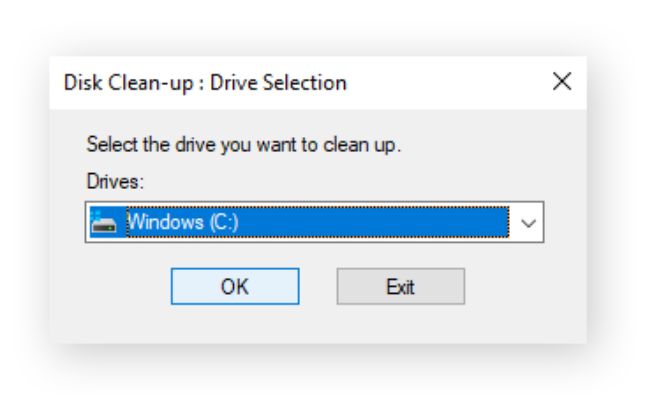
Task: Confirm drive selection with OK button
Action: click(235, 286)
